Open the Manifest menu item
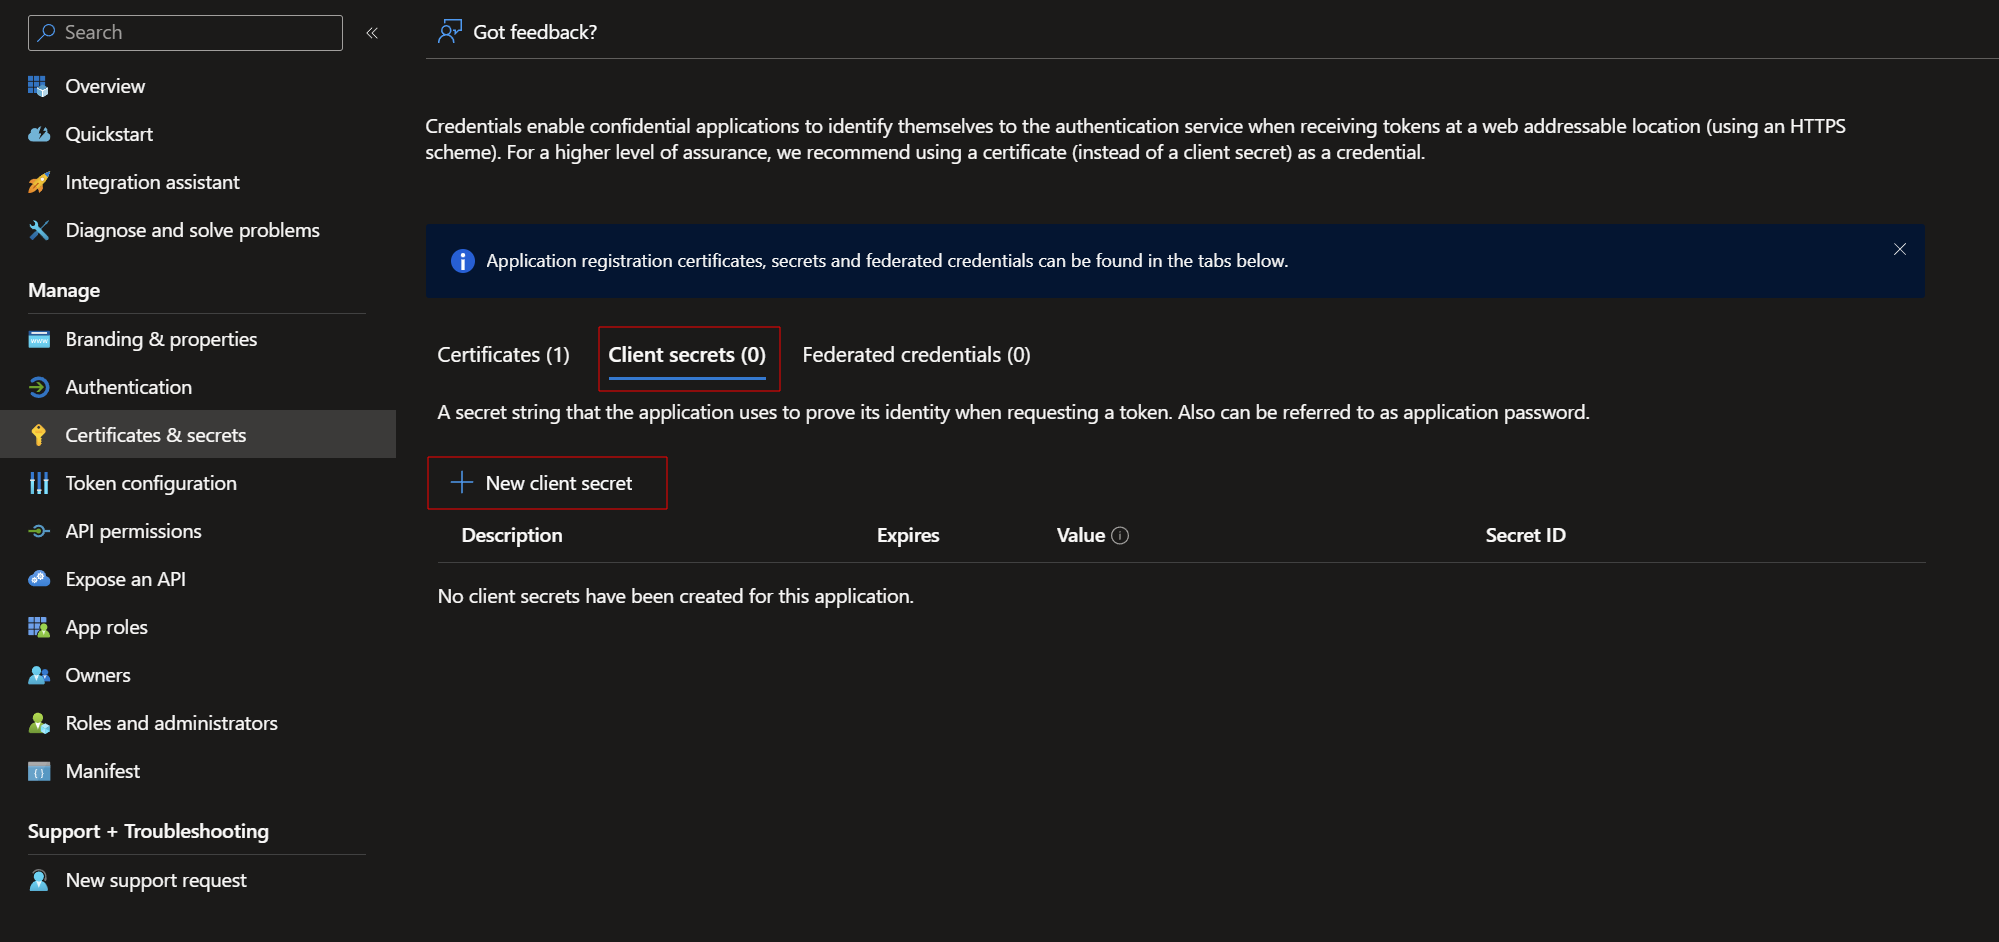The image size is (1999, 942). point(102,771)
